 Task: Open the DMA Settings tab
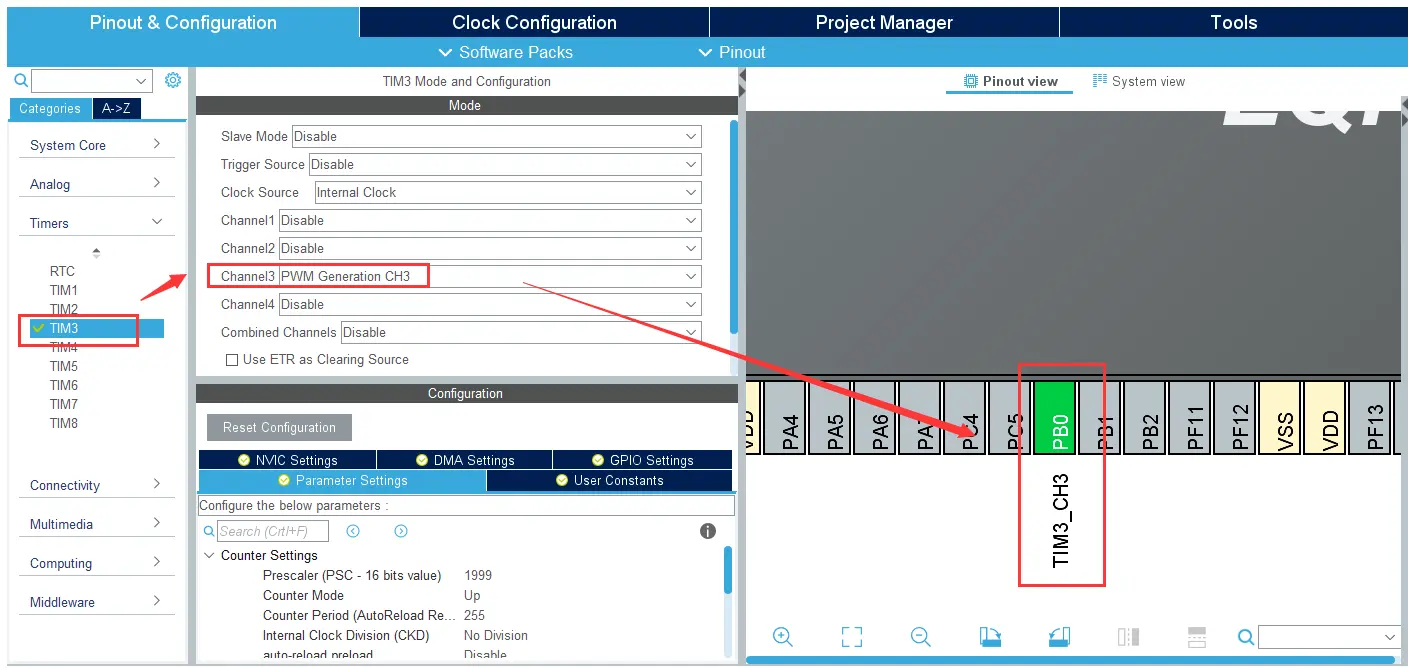(x=465, y=460)
